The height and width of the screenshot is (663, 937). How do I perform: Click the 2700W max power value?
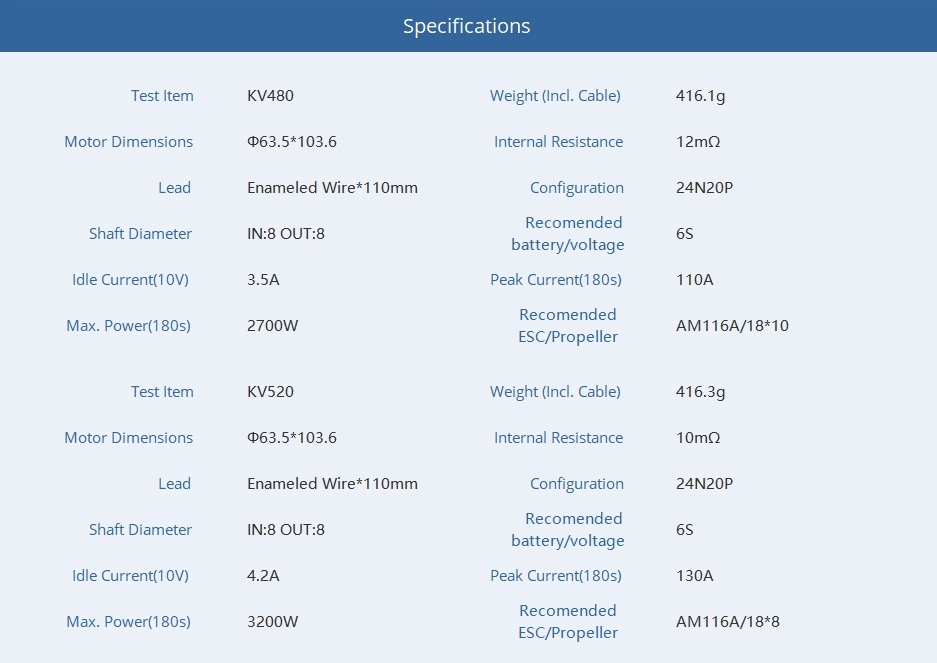point(272,326)
